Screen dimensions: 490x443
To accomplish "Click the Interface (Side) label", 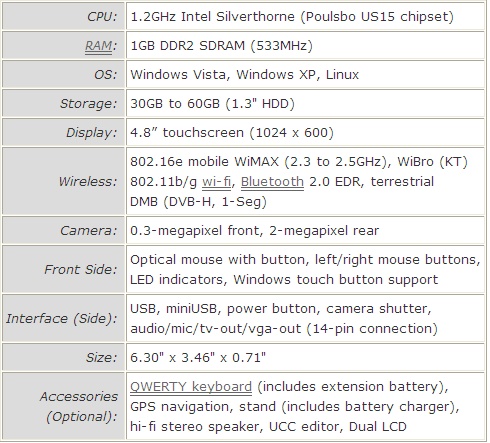I will (63, 319).
